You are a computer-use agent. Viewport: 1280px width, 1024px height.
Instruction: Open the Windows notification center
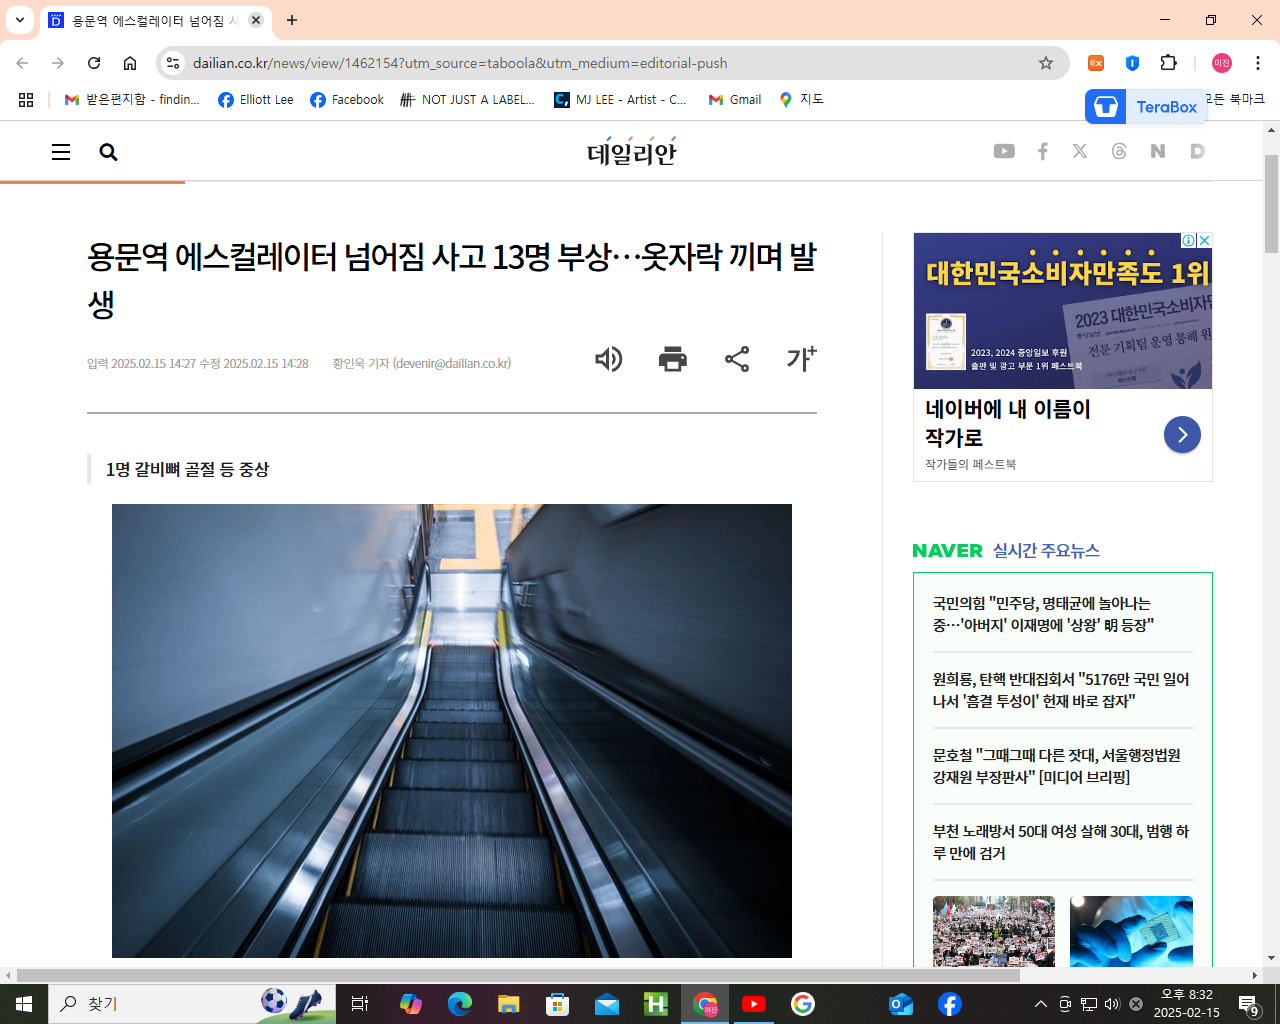(x=1248, y=1004)
